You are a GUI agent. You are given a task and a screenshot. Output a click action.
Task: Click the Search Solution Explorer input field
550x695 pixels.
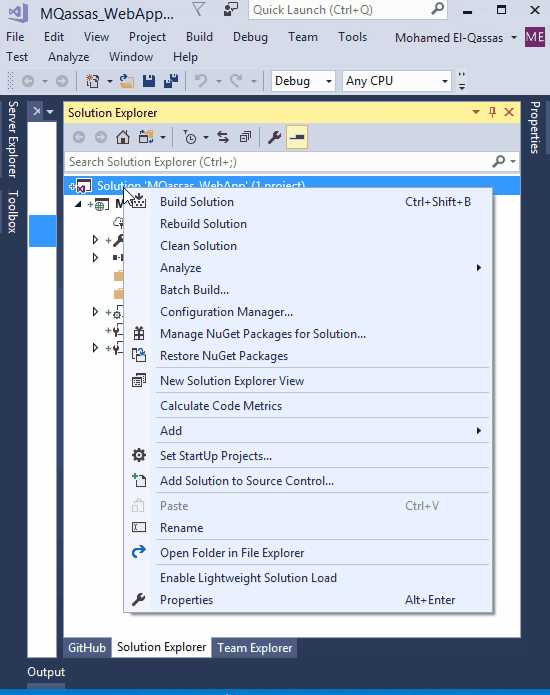click(x=279, y=162)
